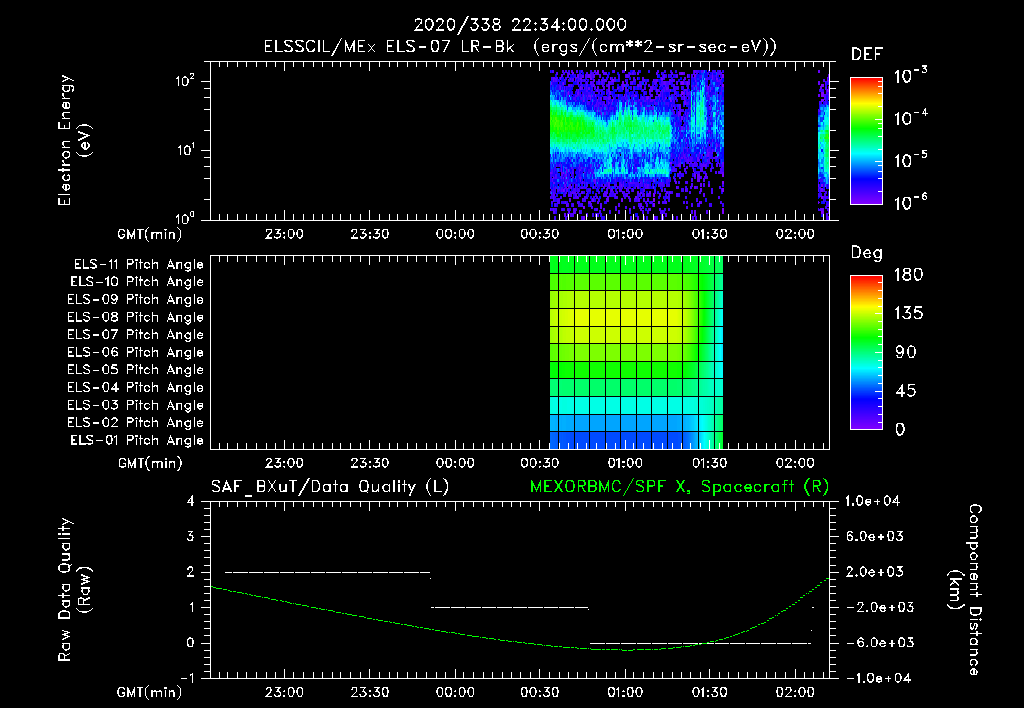Click the DEF color bar legend
The width and height of the screenshot is (1024, 708).
coord(866,141)
